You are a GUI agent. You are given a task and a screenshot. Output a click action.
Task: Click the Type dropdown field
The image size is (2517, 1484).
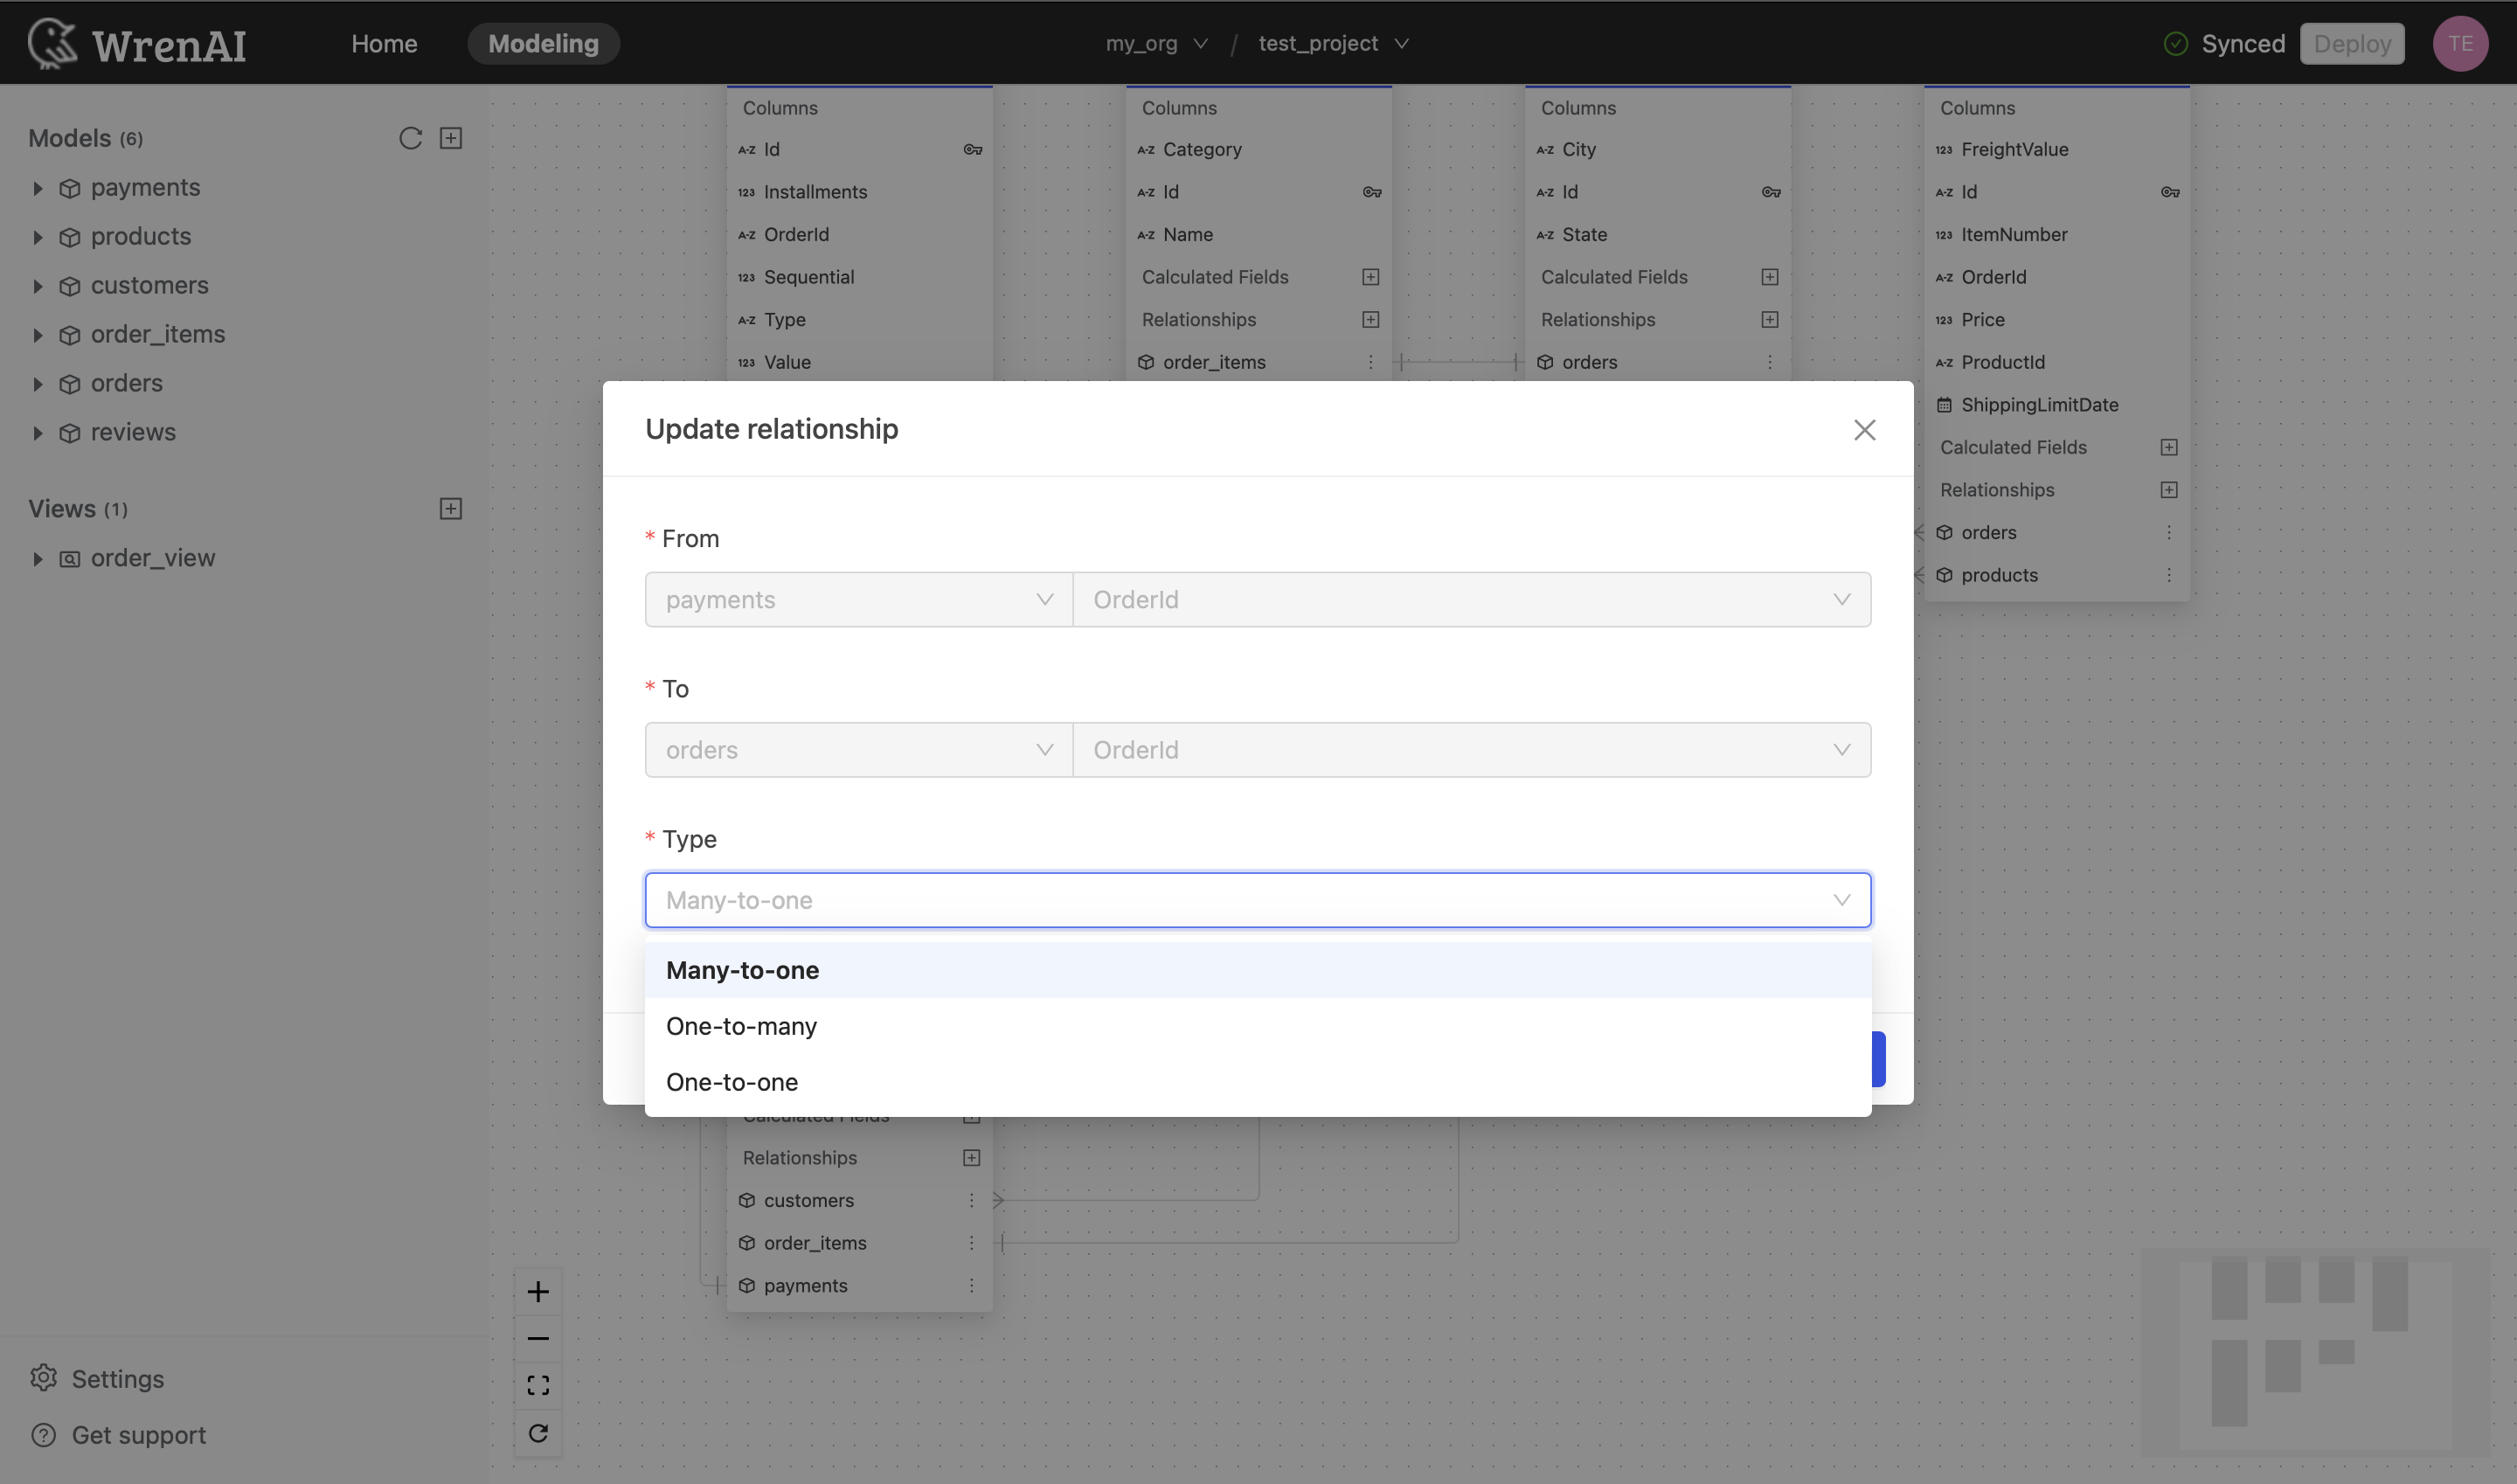pyautogui.click(x=1258, y=900)
